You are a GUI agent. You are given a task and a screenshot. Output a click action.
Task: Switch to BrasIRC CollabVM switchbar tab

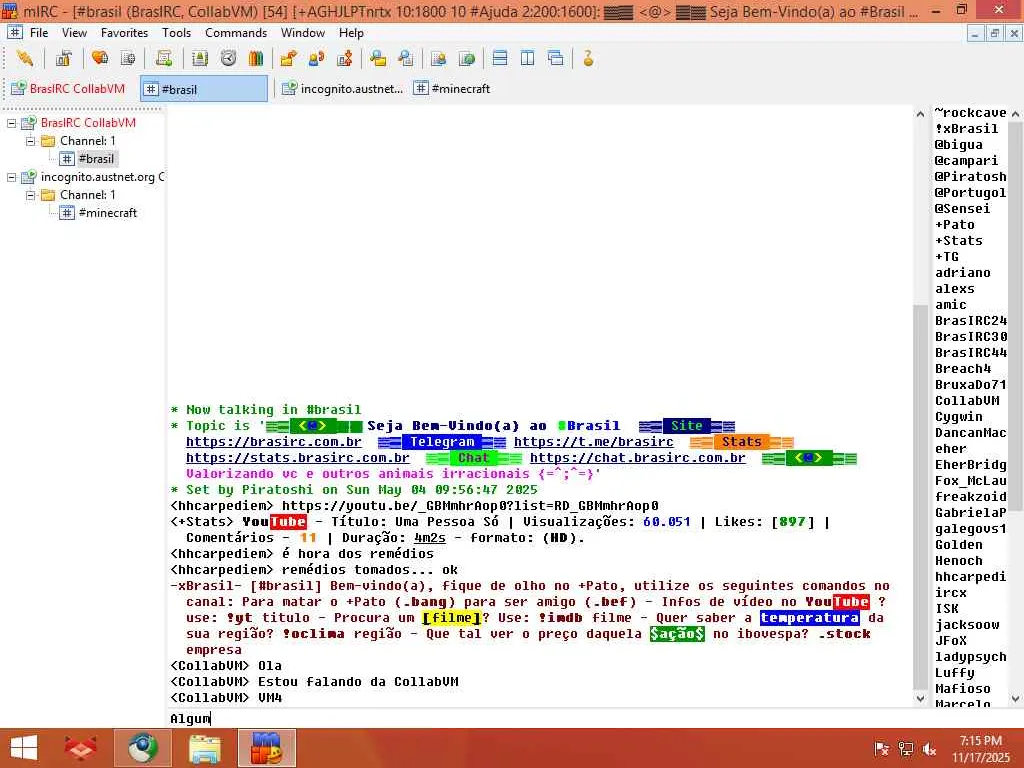69,89
